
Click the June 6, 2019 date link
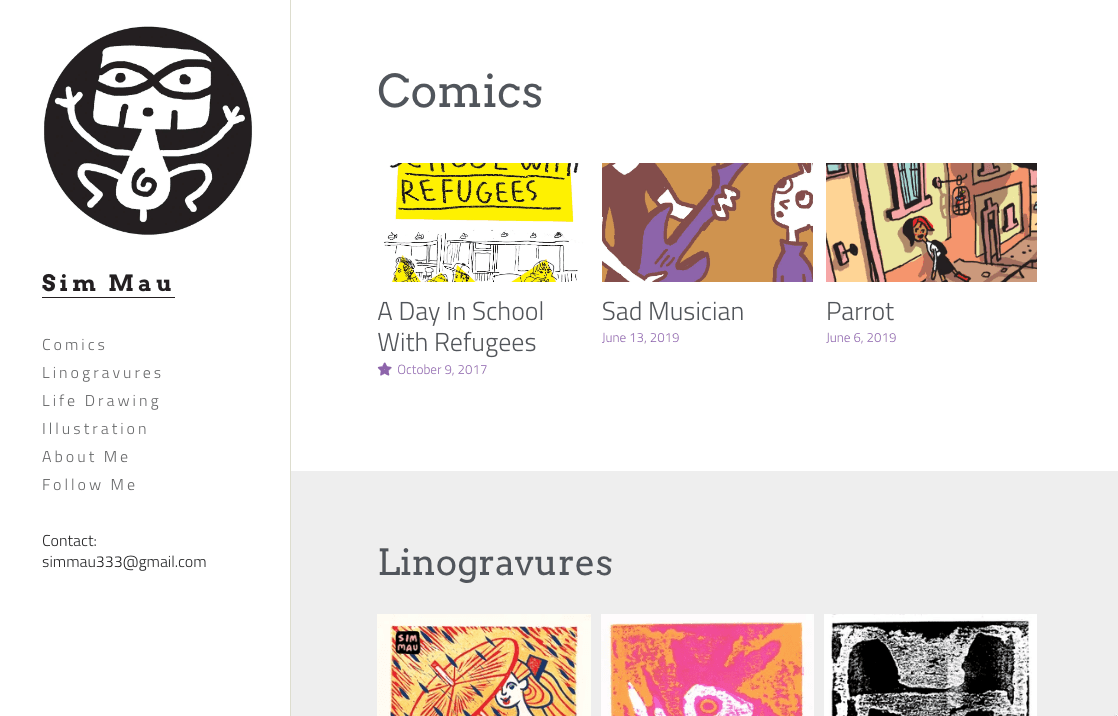tap(861, 338)
